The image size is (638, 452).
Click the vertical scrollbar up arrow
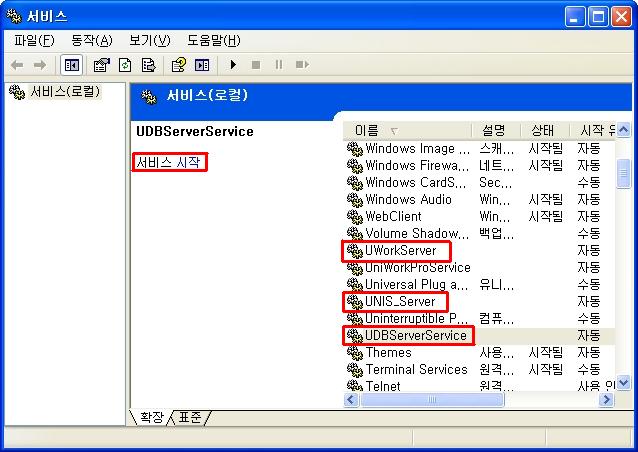[x=623, y=130]
